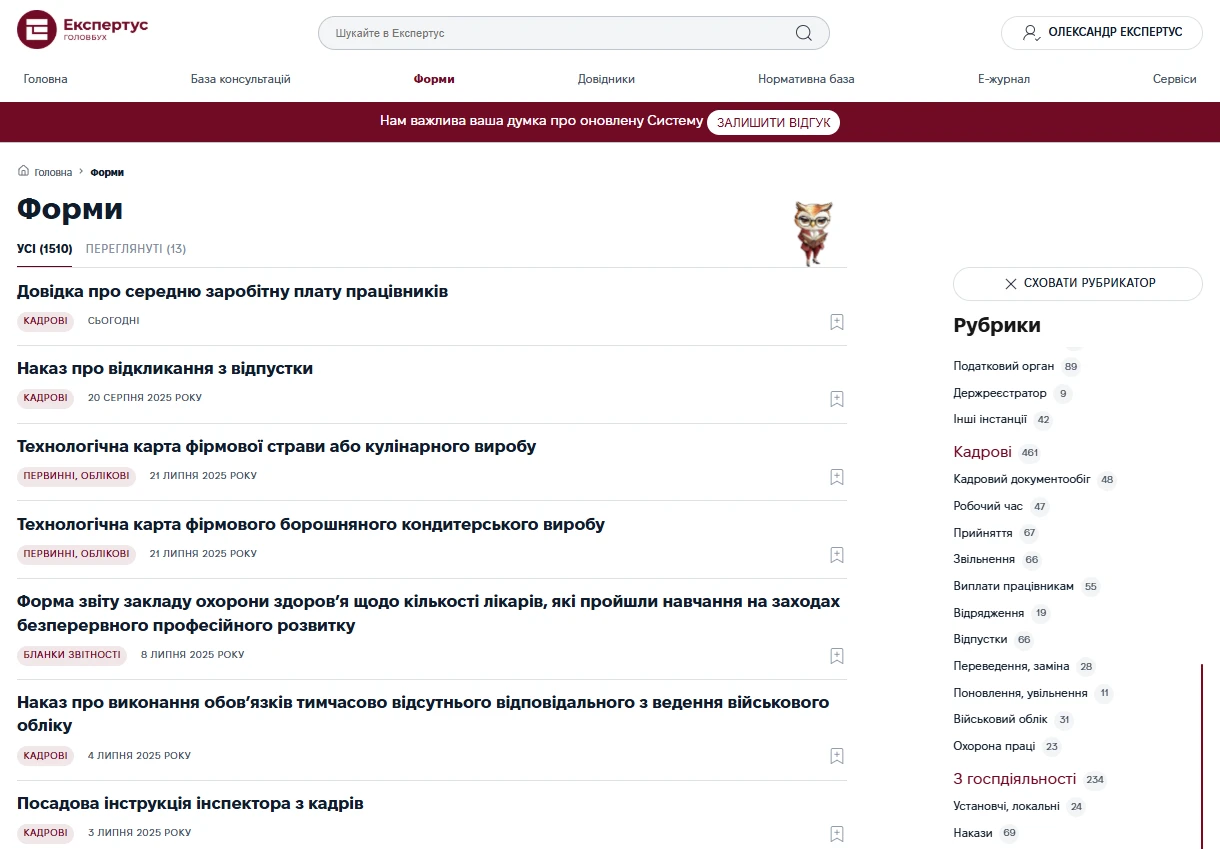Viewport: 1220px width, 849px height.
Task: Bookmark the form "Довідка про середню заробітну плату працівників"
Action: pyautogui.click(x=836, y=321)
